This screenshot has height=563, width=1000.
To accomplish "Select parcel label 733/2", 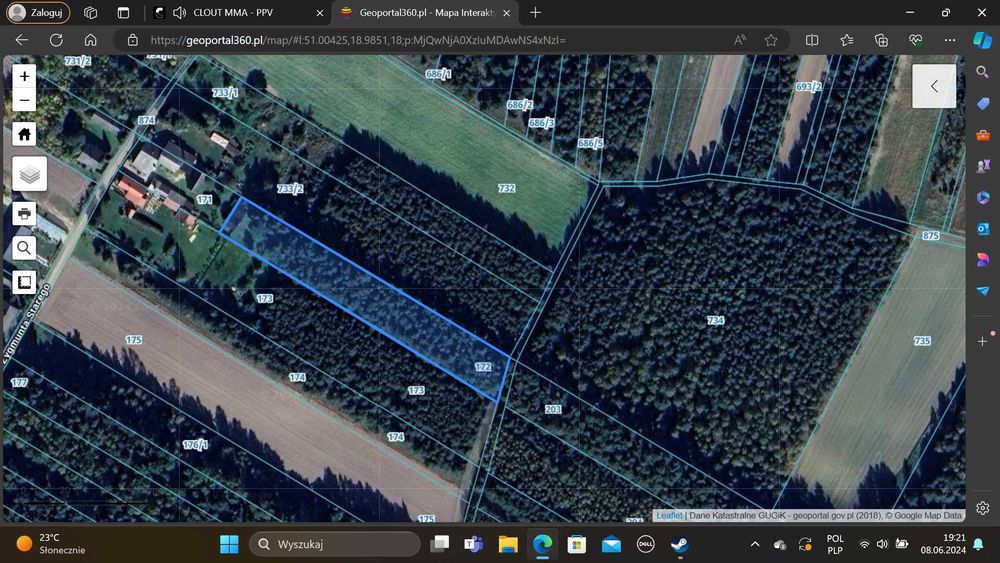I will [x=290, y=189].
